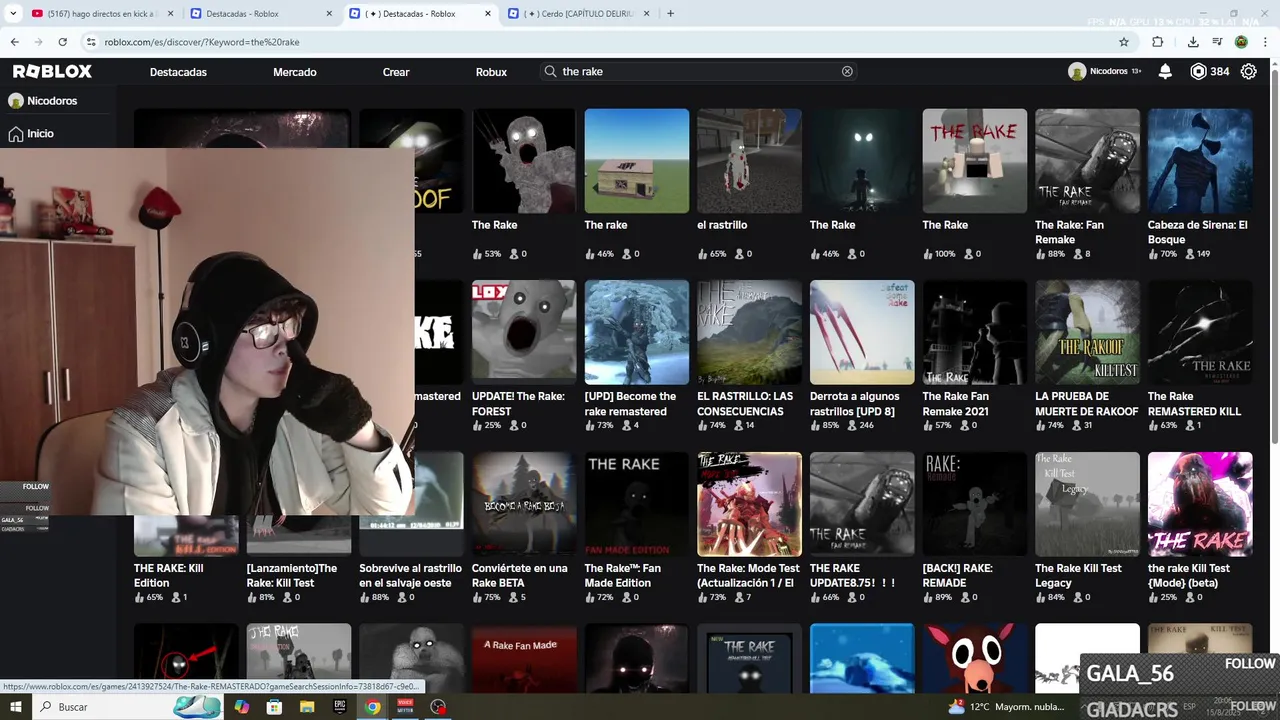Viewport: 1280px width, 720px height.
Task: Open Epic Games launcher in taskbar
Action: (x=340, y=707)
